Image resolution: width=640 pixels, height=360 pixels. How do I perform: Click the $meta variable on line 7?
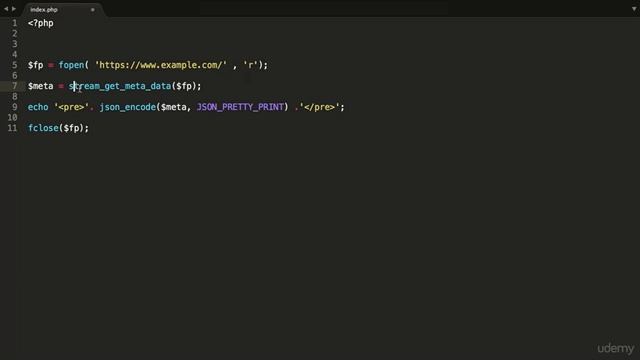pyautogui.click(x=40, y=86)
